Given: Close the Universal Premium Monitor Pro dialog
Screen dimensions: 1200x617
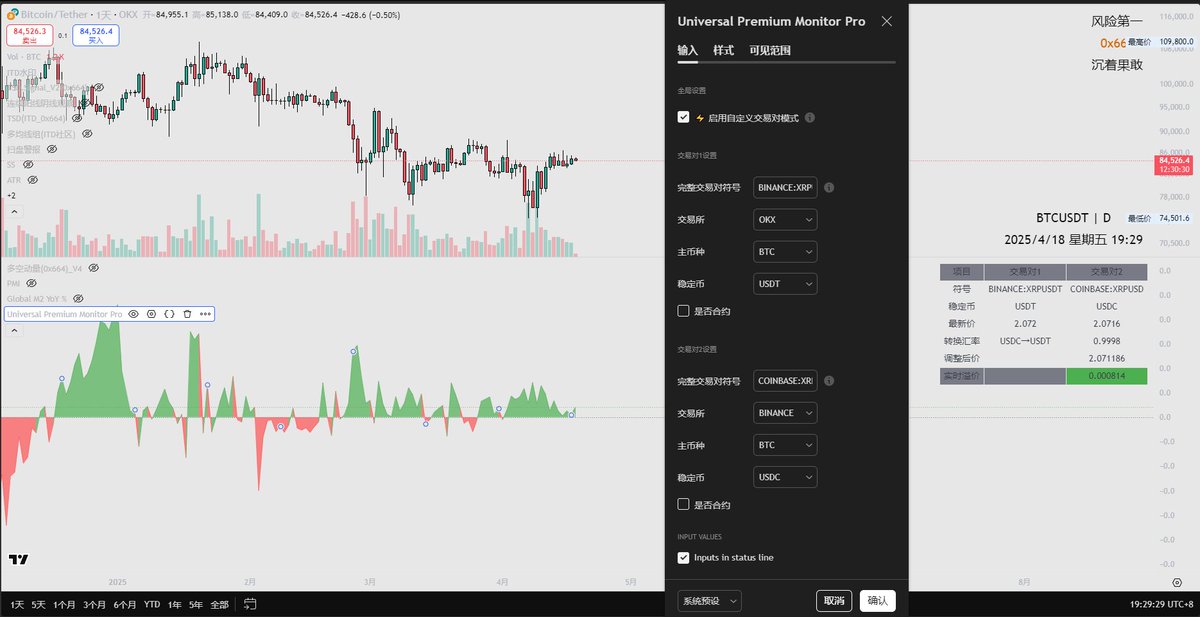Looking at the screenshot, I should tap(886, 21).
